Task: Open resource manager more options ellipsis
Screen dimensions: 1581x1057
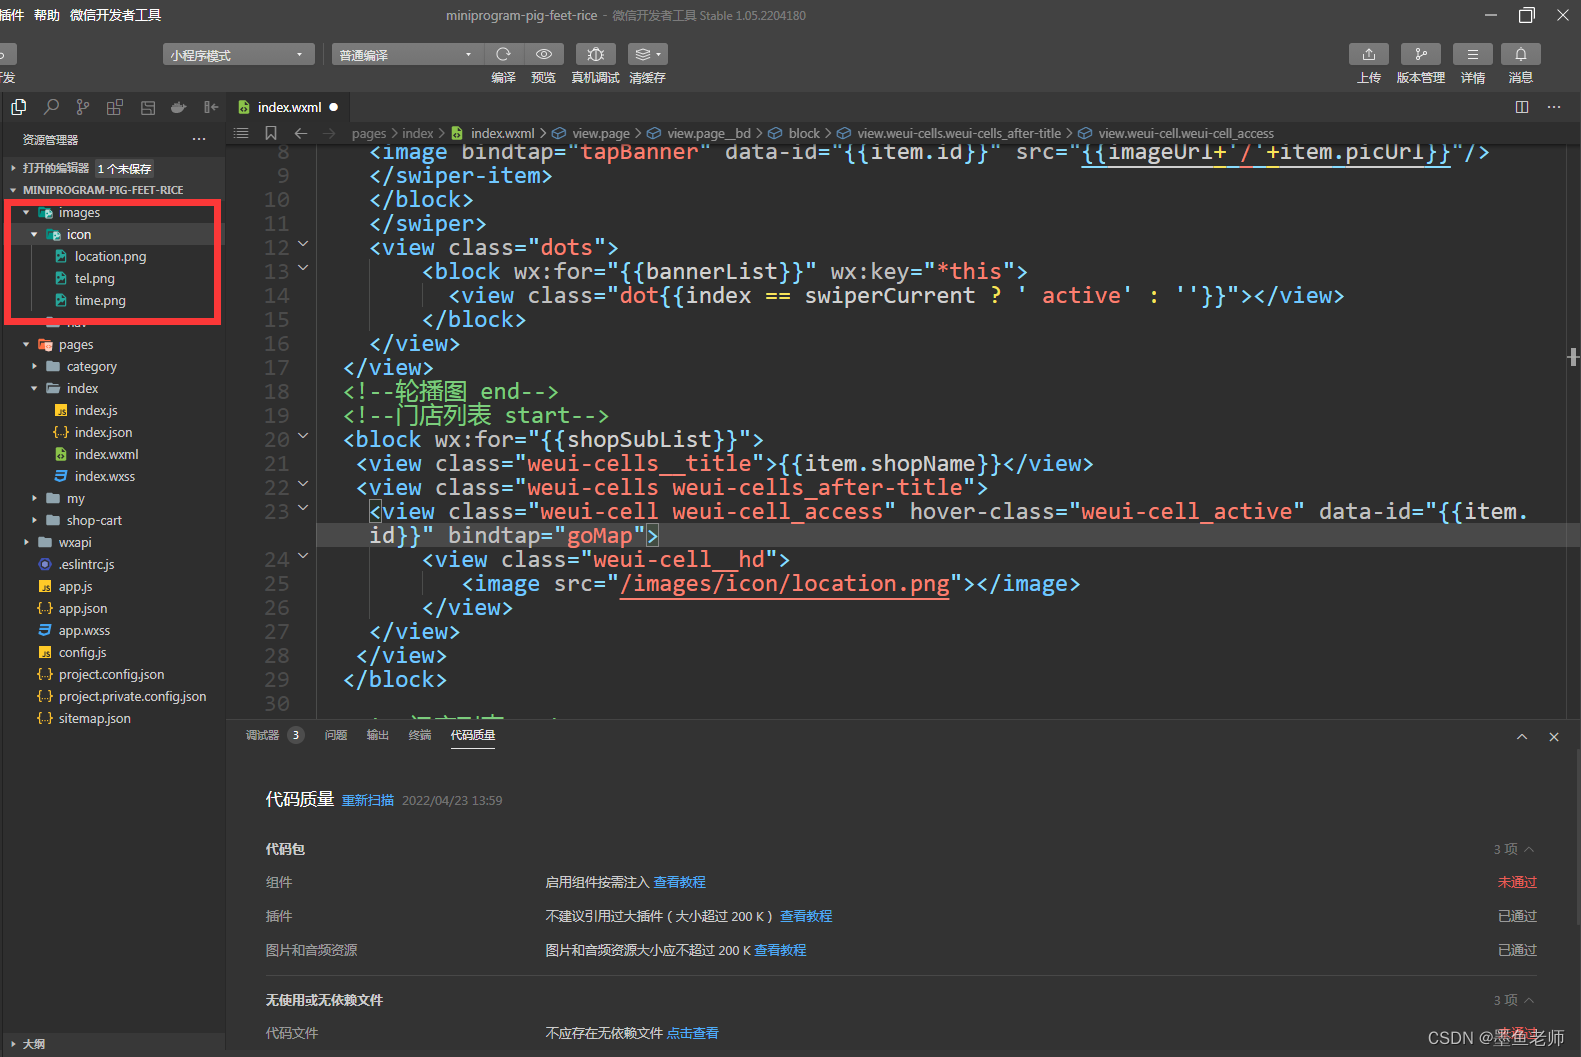Action: pyautogui.click(x=199, y=139)
